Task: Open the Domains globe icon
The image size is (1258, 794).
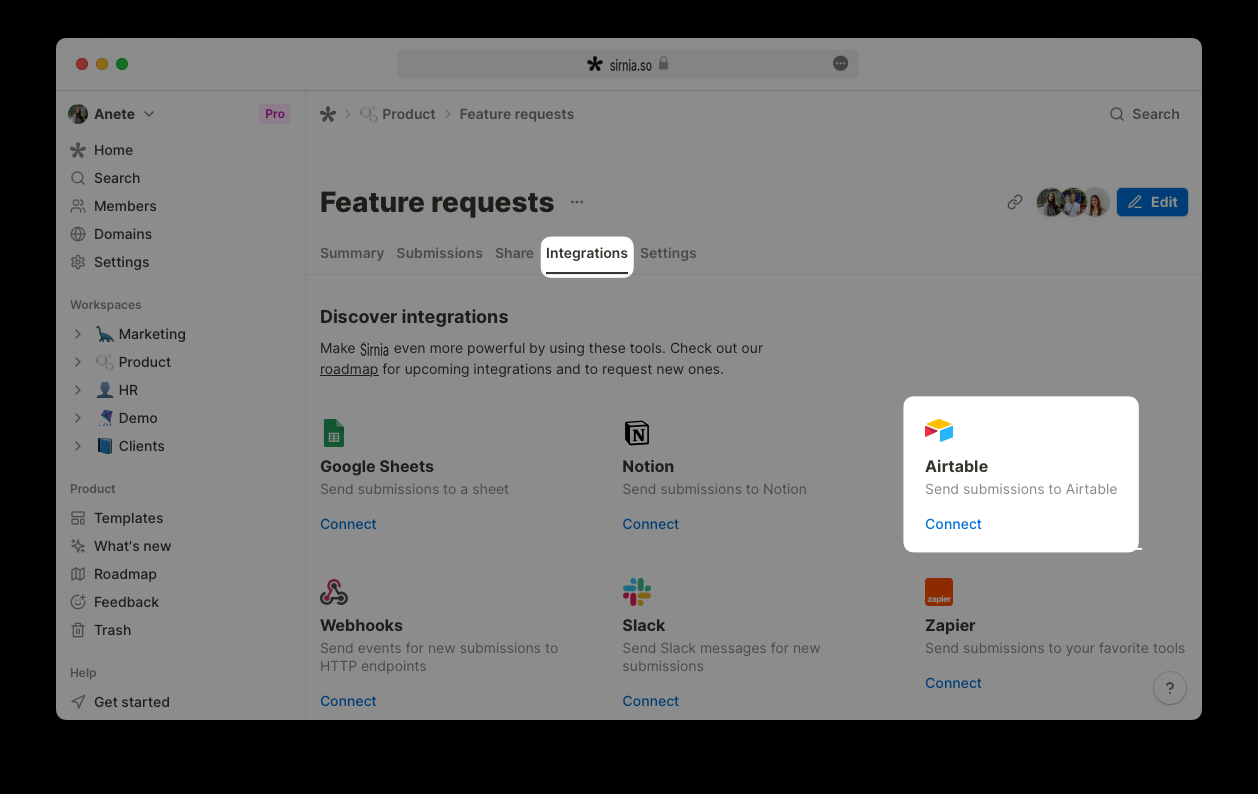Action: [x=78, y=234]
